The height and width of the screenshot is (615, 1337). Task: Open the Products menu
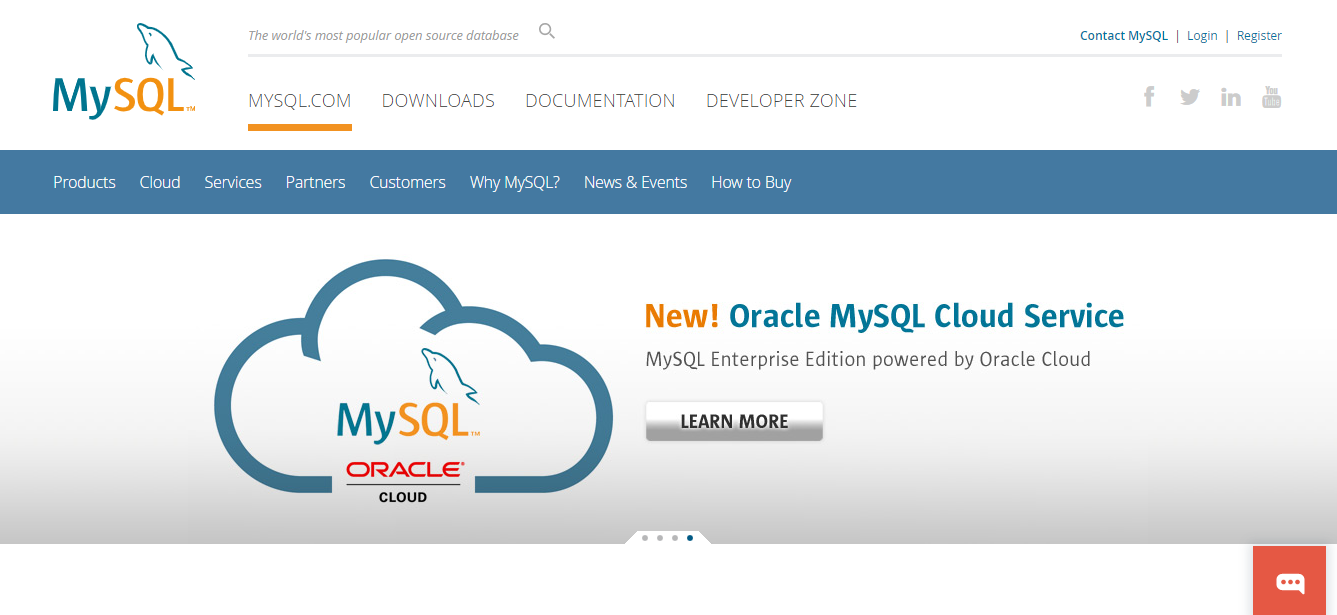click(x=84, y=182)
